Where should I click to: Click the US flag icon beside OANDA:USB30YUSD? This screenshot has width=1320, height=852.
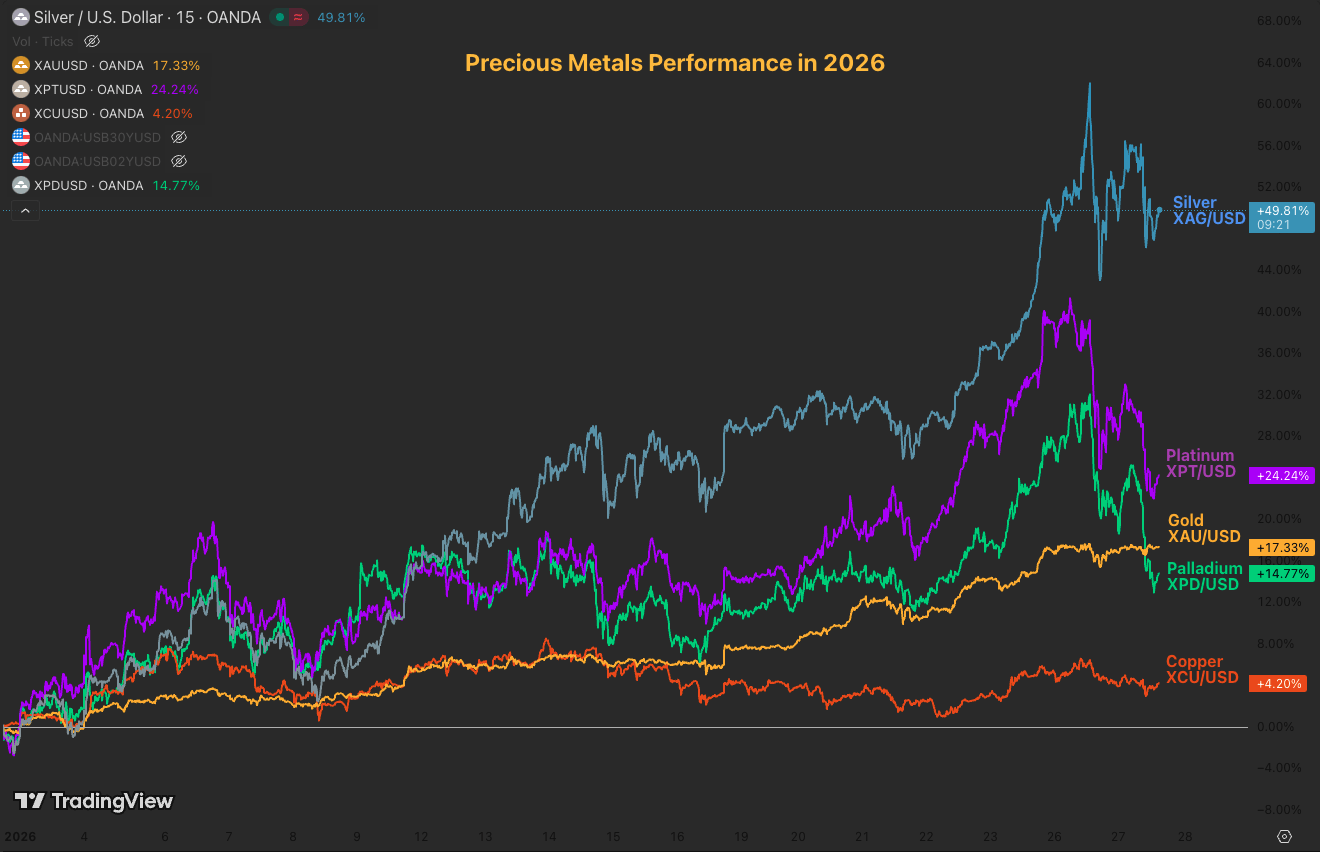pyautogui.click(x=20, y=137)
